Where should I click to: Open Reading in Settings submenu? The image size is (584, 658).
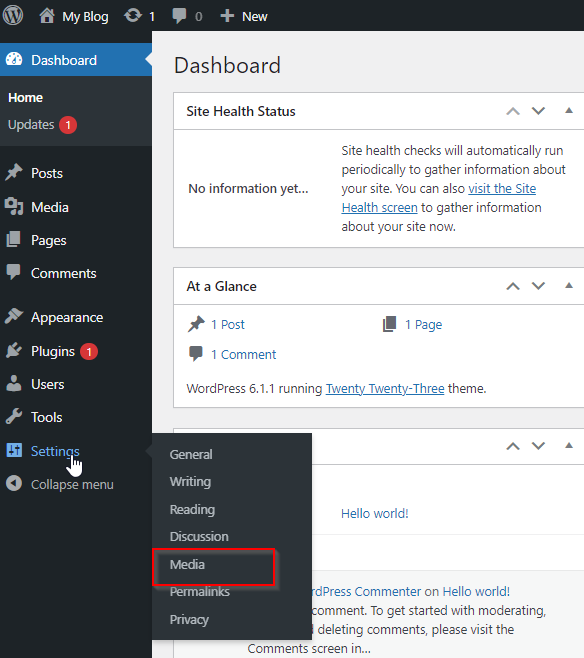(192, 509)
